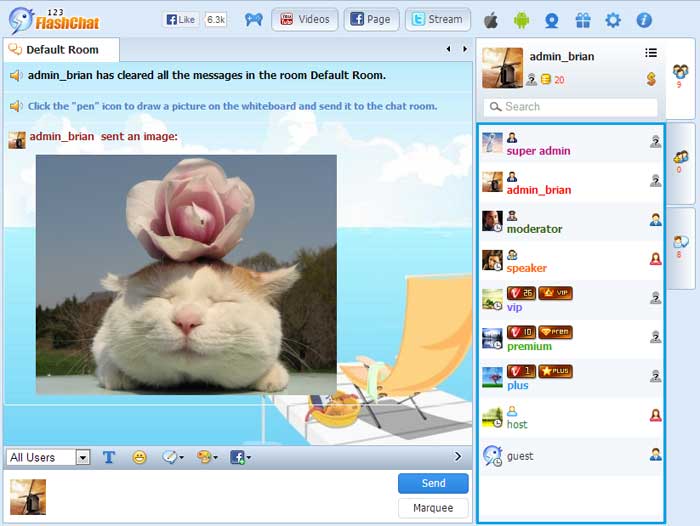The width and height of the screenshot is (700, 526).
Task: Click the Apple app icon
Action: pyautogui.click(x=491, y=20)
